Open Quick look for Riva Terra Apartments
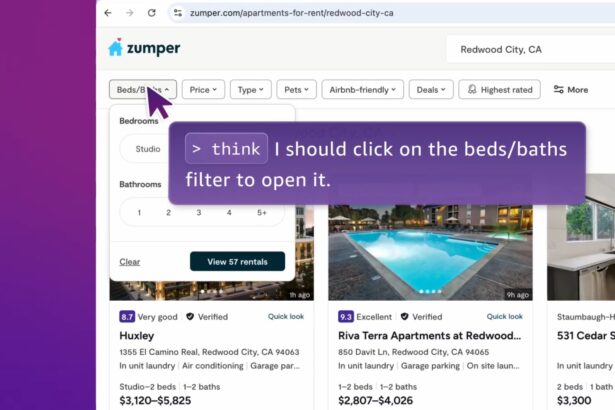 (504, 316)
